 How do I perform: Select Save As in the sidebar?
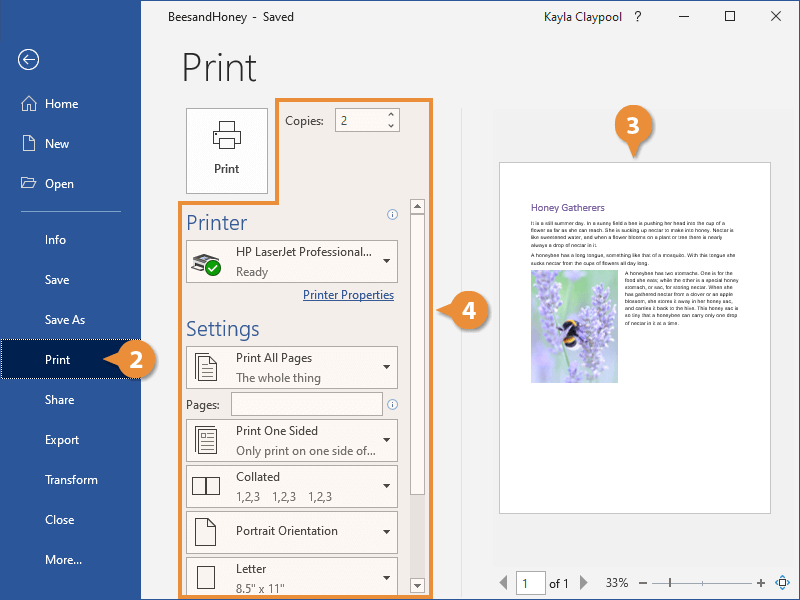pos(65,320)
